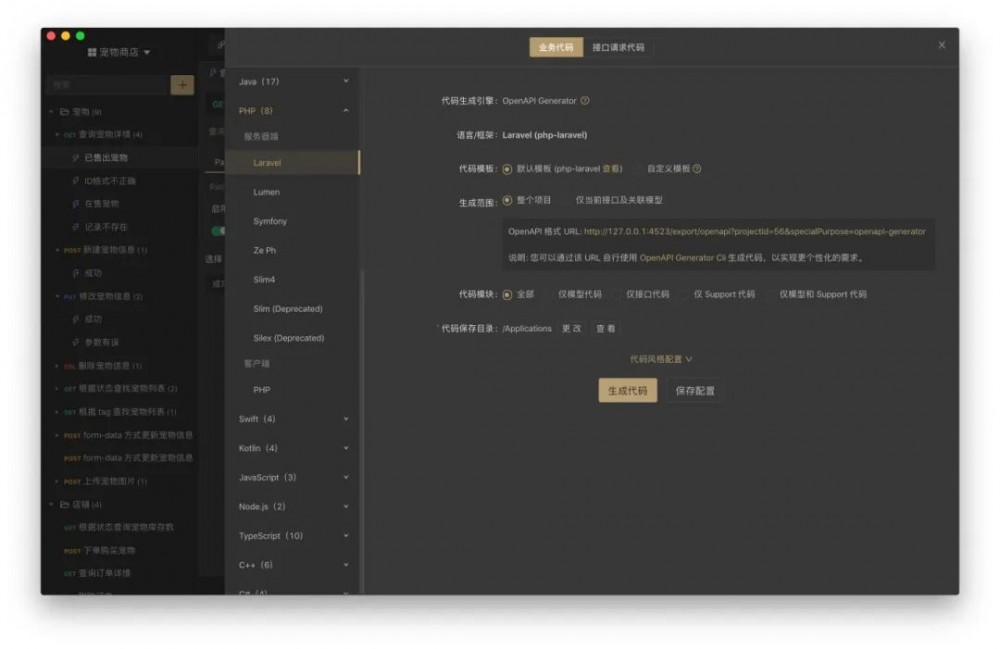The height and width of the screenshot is (649, 1000).
Task: Select the Lumen framework option
Action: click(x=266, y=191)
